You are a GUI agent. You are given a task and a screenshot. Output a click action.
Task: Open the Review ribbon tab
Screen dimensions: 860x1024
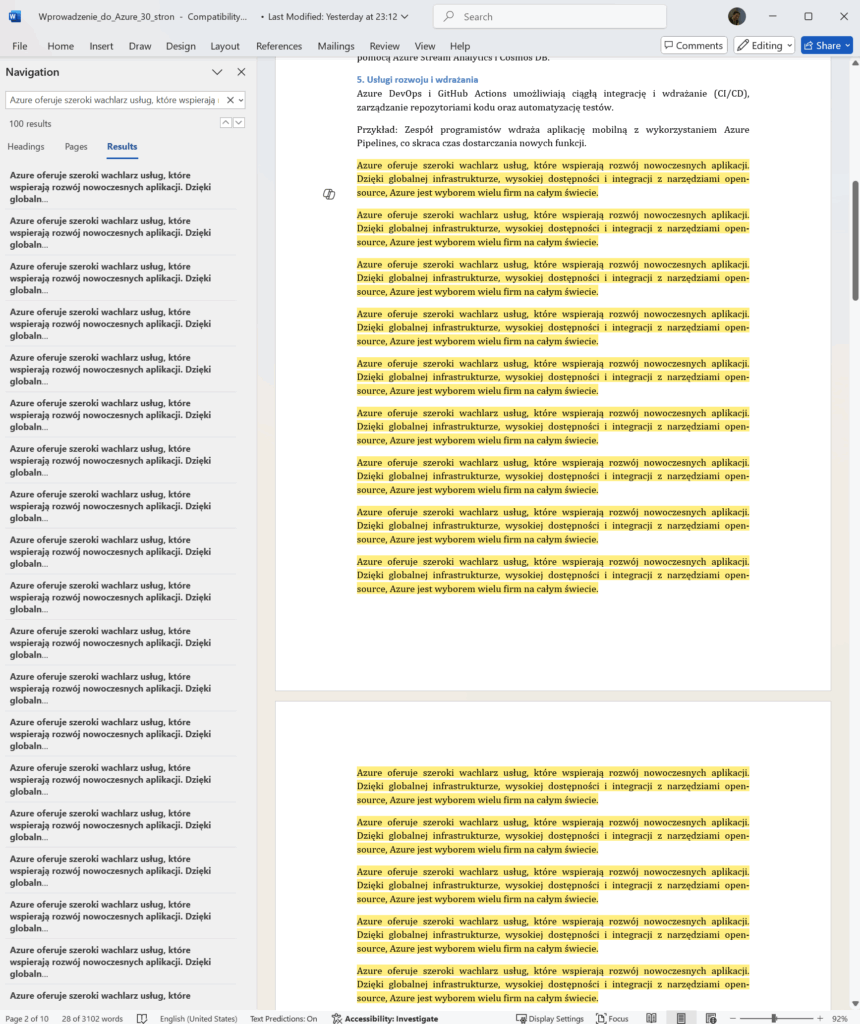click(x=384, y=46)
